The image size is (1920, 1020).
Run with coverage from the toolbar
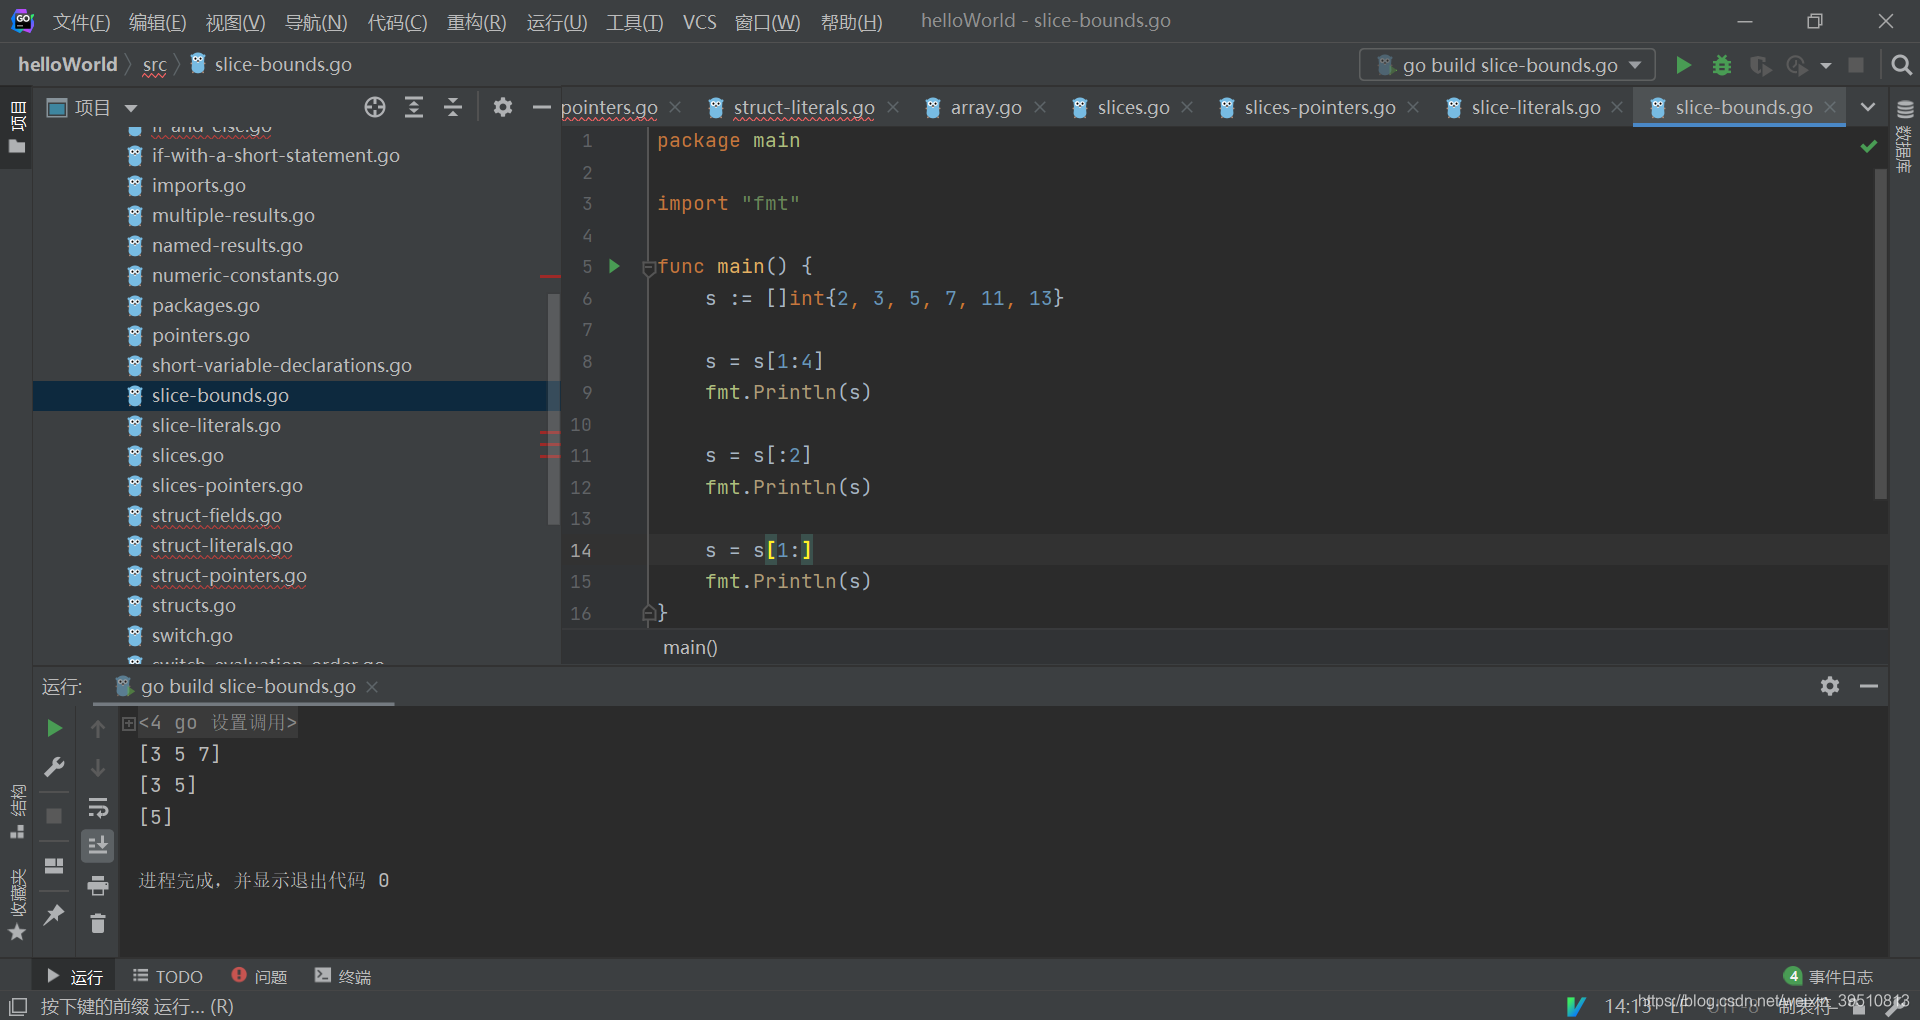point(1760,65)
